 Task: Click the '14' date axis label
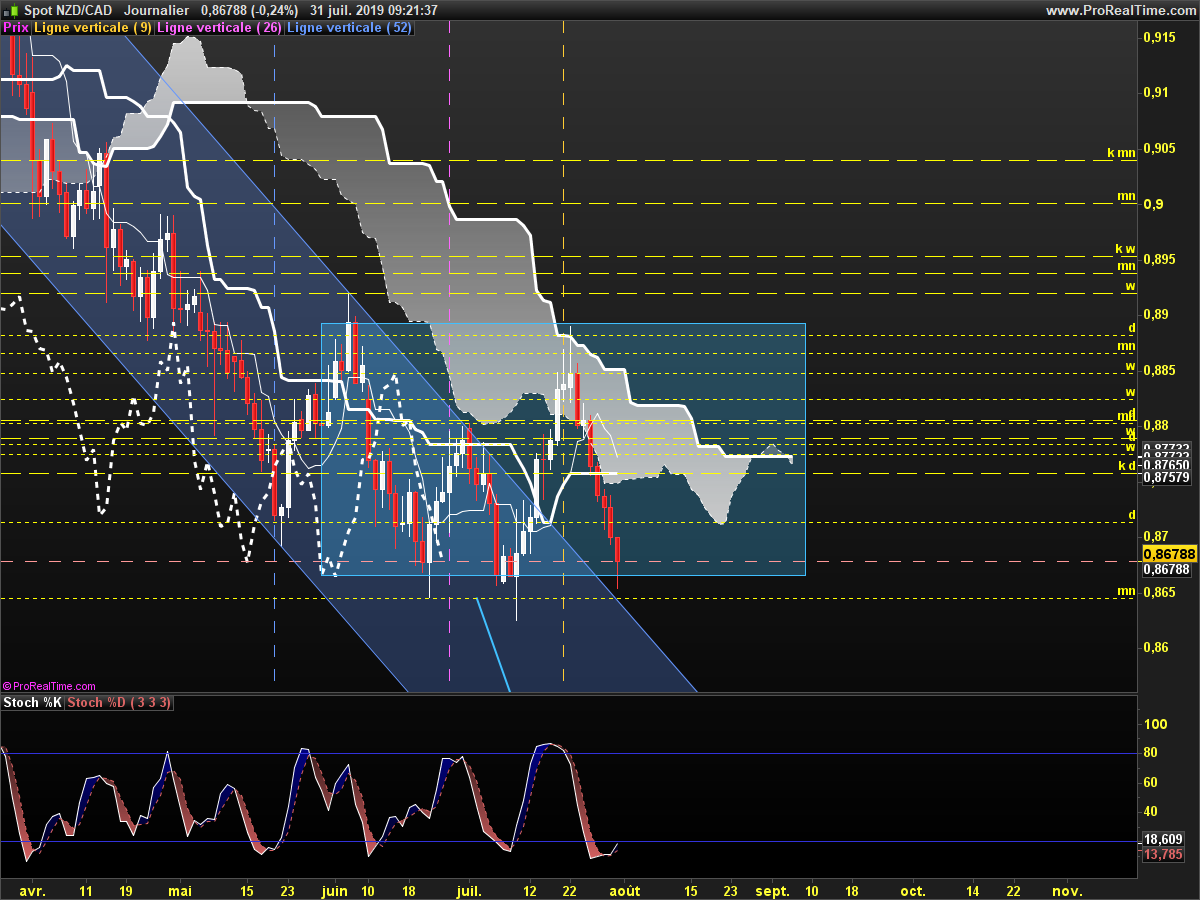click(x=972, y=890)
